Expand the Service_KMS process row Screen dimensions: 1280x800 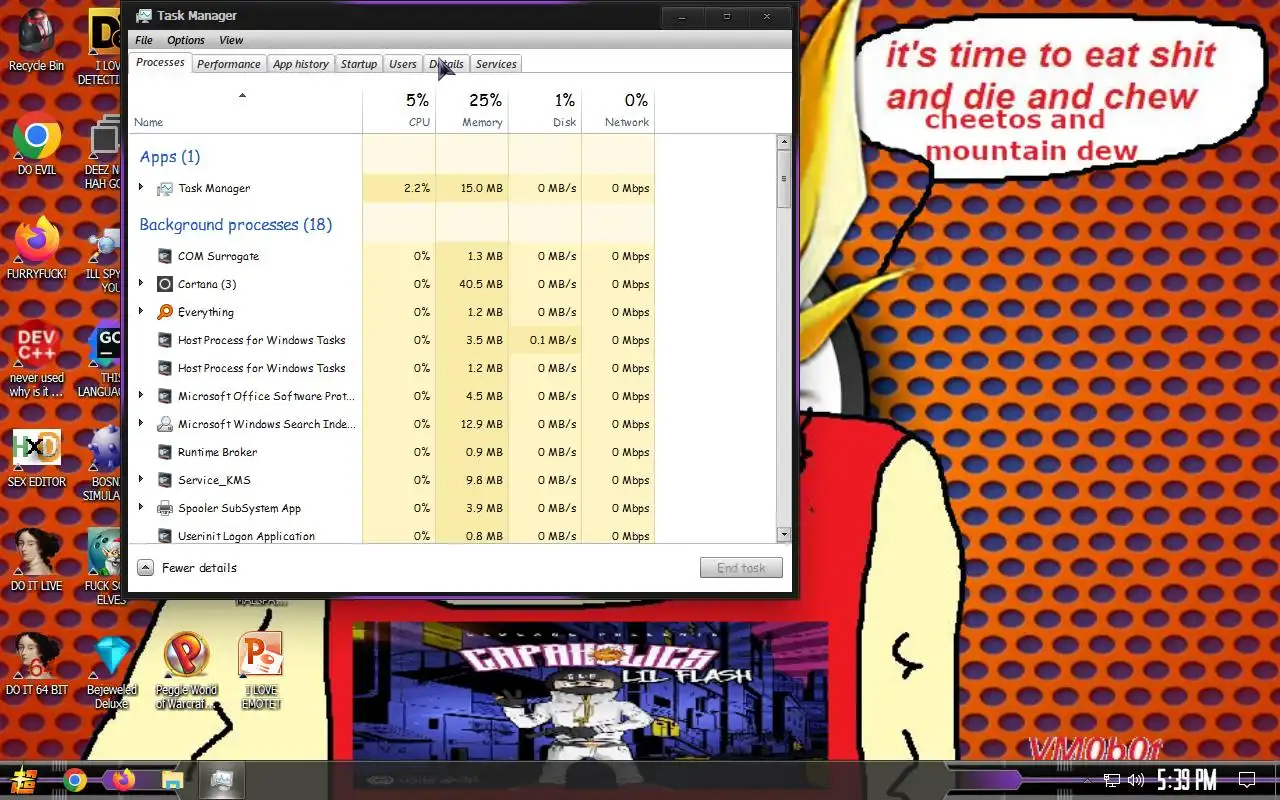141,480
